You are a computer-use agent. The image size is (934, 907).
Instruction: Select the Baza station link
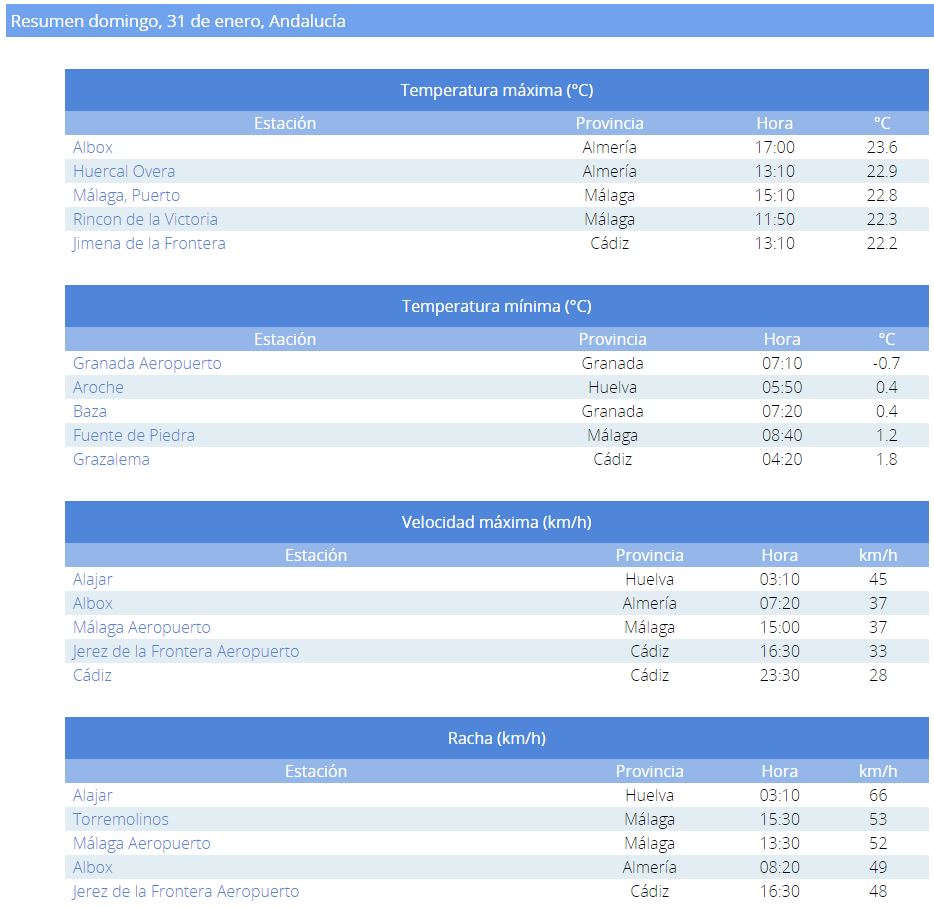(x=90, y=411)
